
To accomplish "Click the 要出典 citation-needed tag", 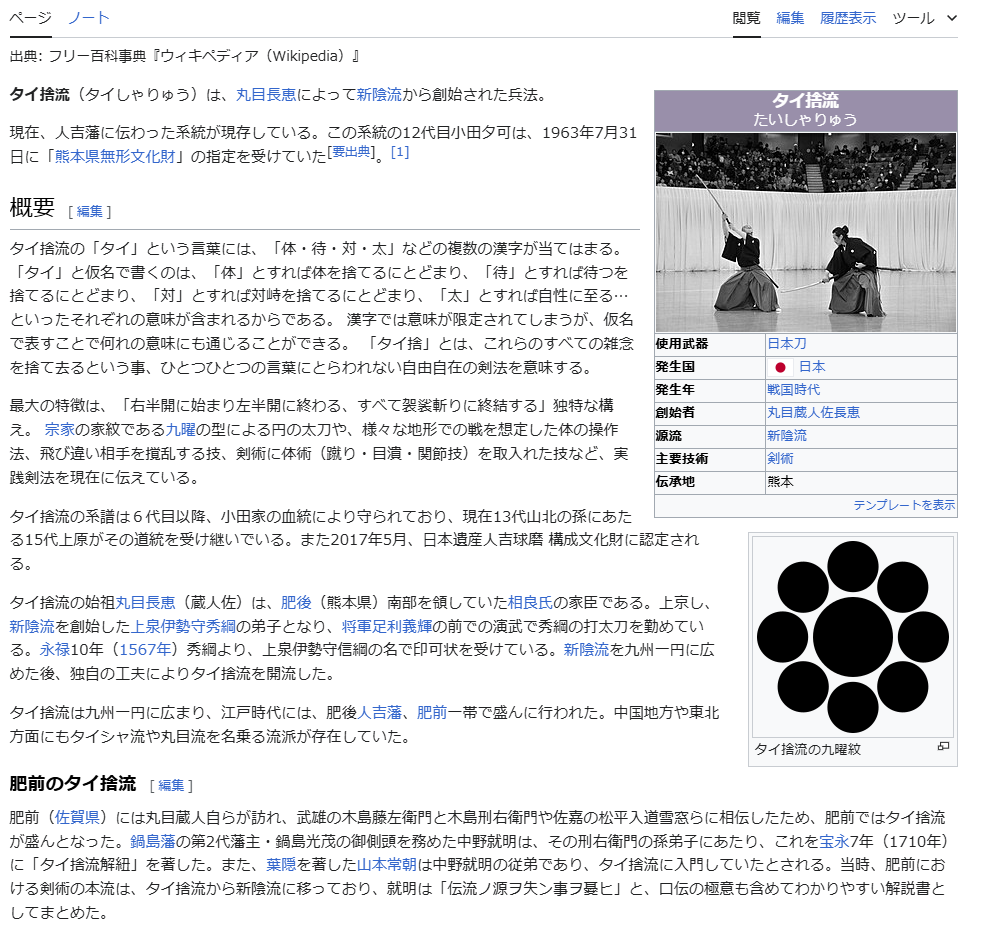I will 352,151.
